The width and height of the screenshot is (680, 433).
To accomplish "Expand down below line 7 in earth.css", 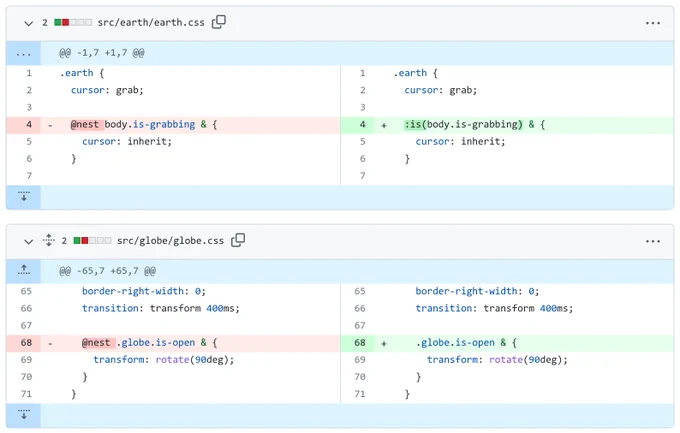I will point(23,197).
